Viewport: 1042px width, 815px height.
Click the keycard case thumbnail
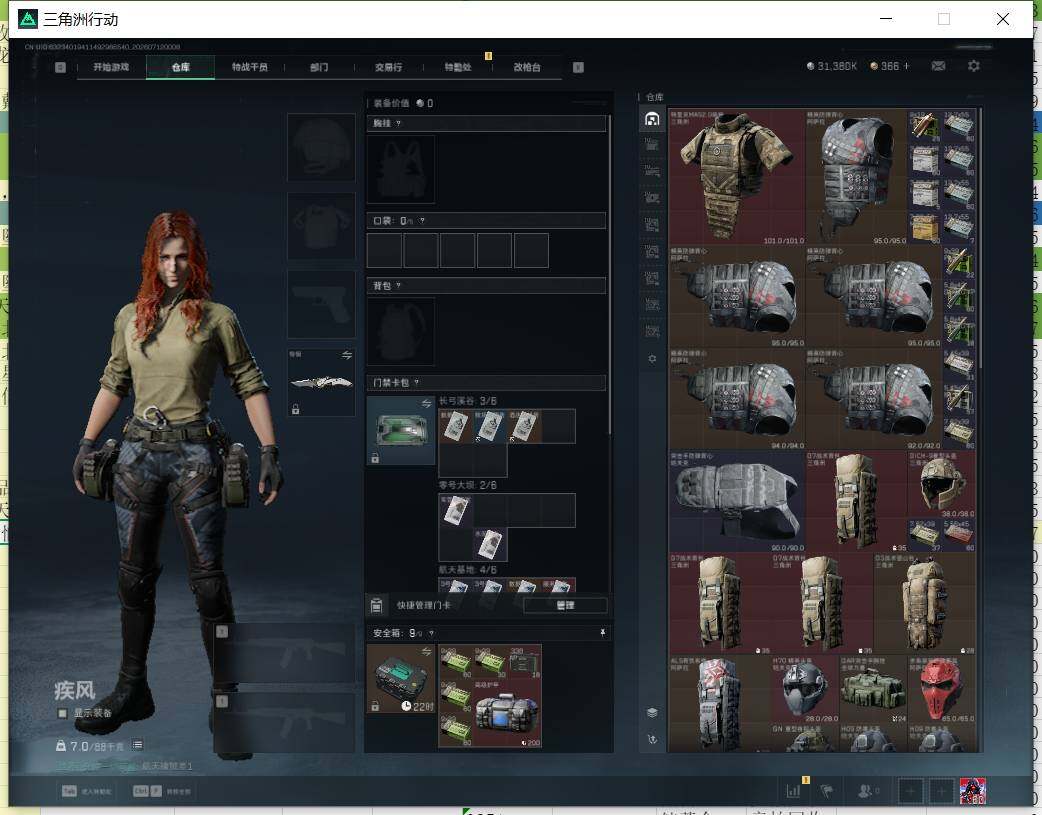coord(401,430)
